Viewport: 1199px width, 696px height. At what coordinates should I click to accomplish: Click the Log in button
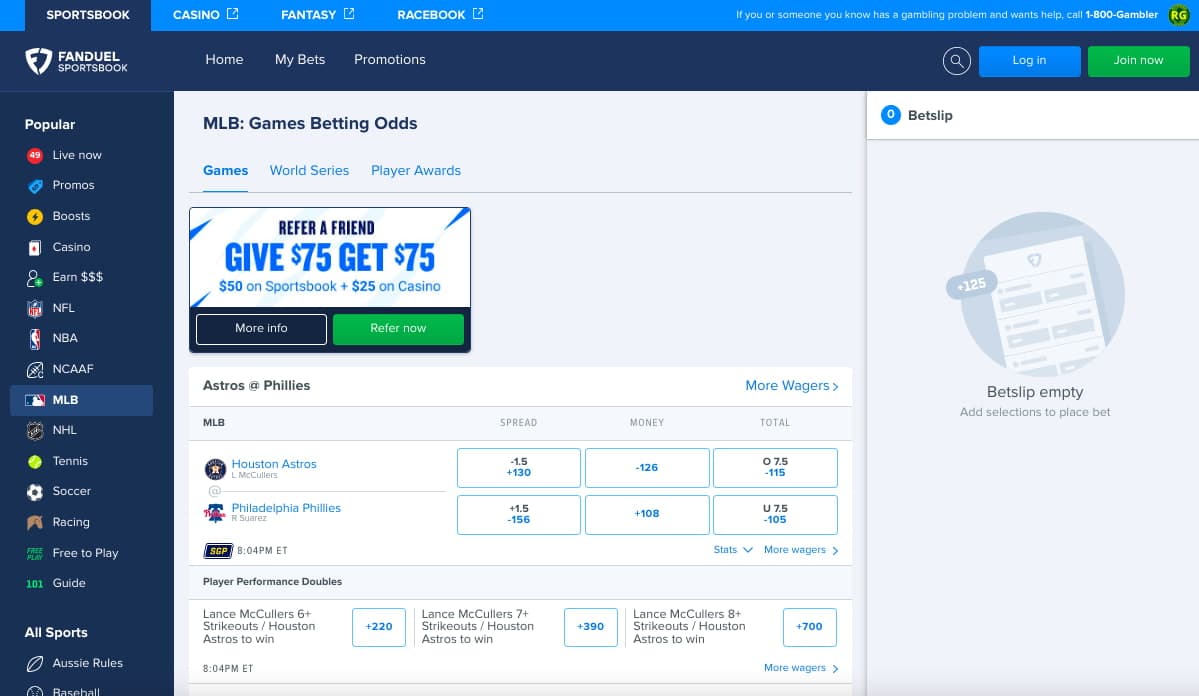[1029, 60]
